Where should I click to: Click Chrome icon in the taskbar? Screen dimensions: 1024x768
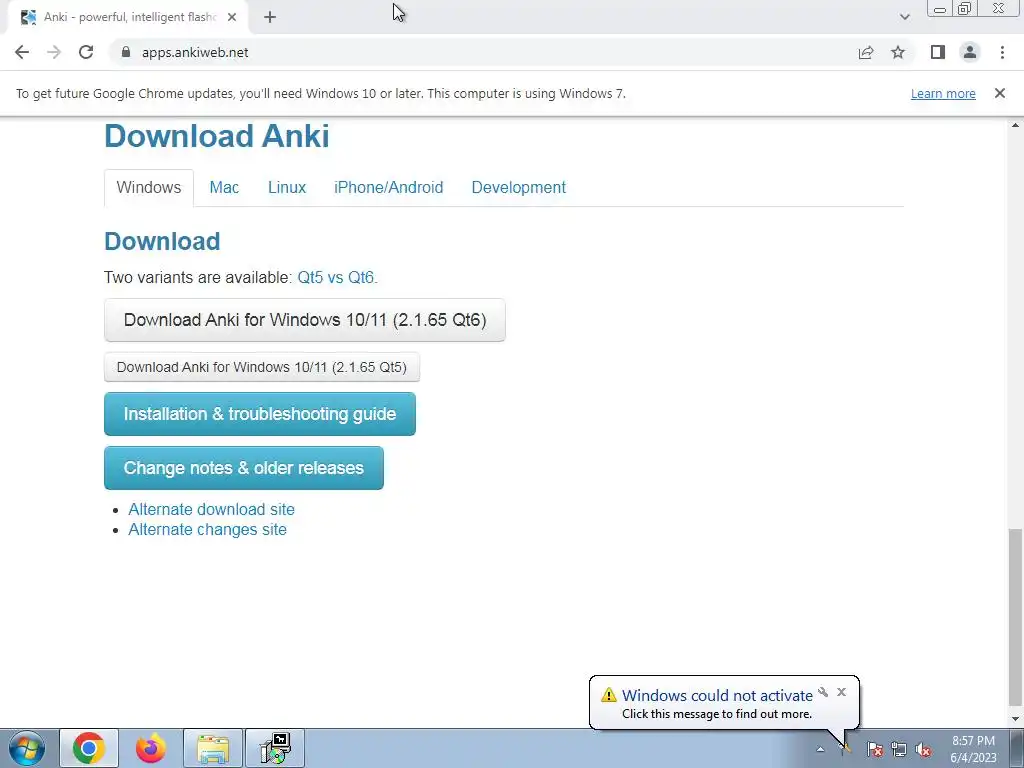coord(89,748)
